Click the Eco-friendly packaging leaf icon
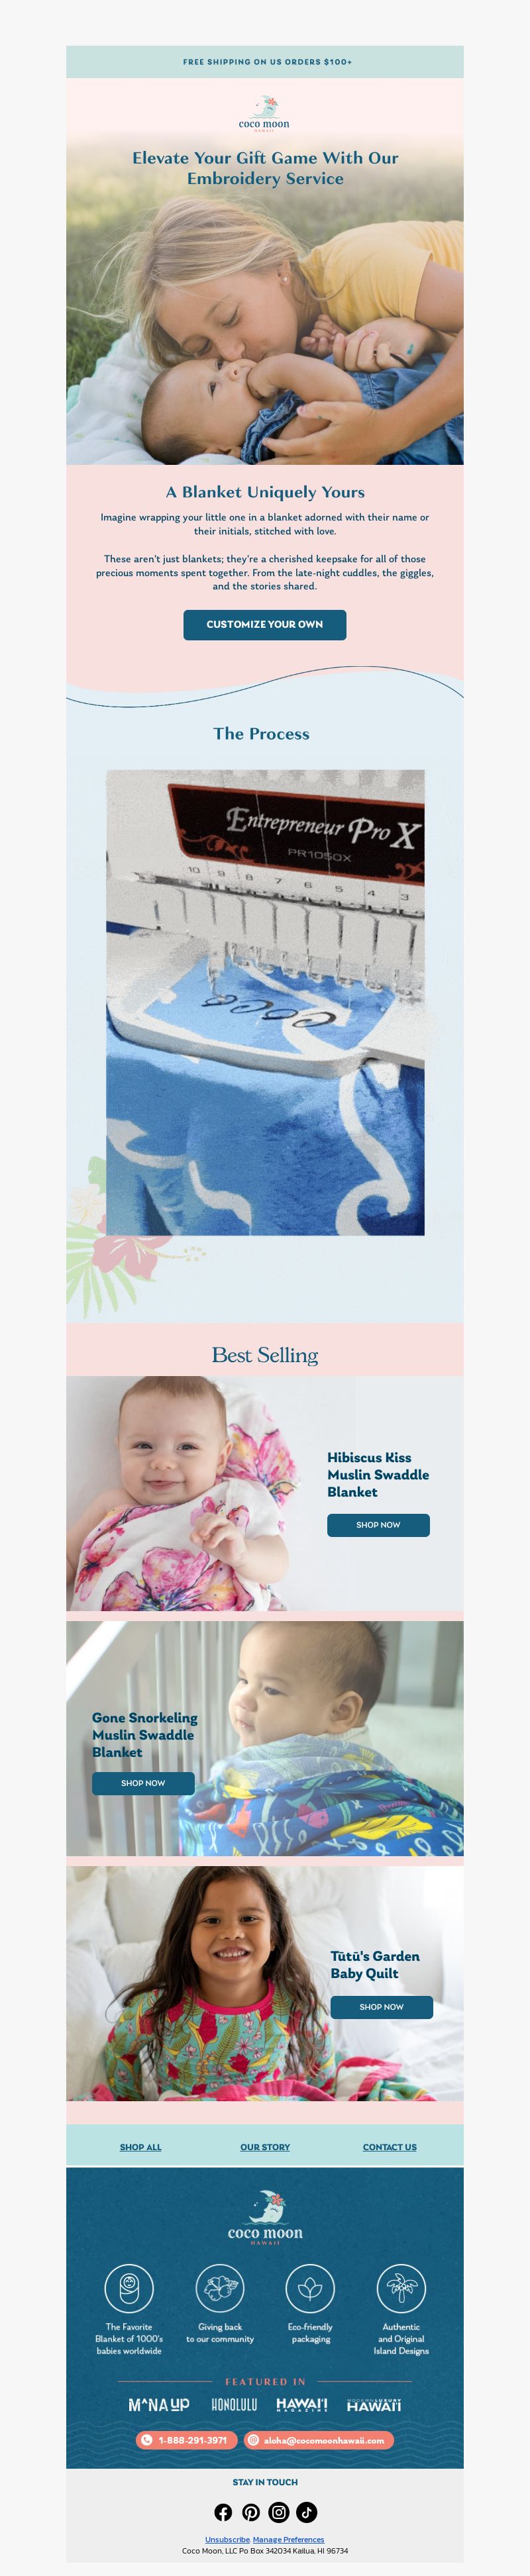530x2576 pixels. click(310, 2287)
